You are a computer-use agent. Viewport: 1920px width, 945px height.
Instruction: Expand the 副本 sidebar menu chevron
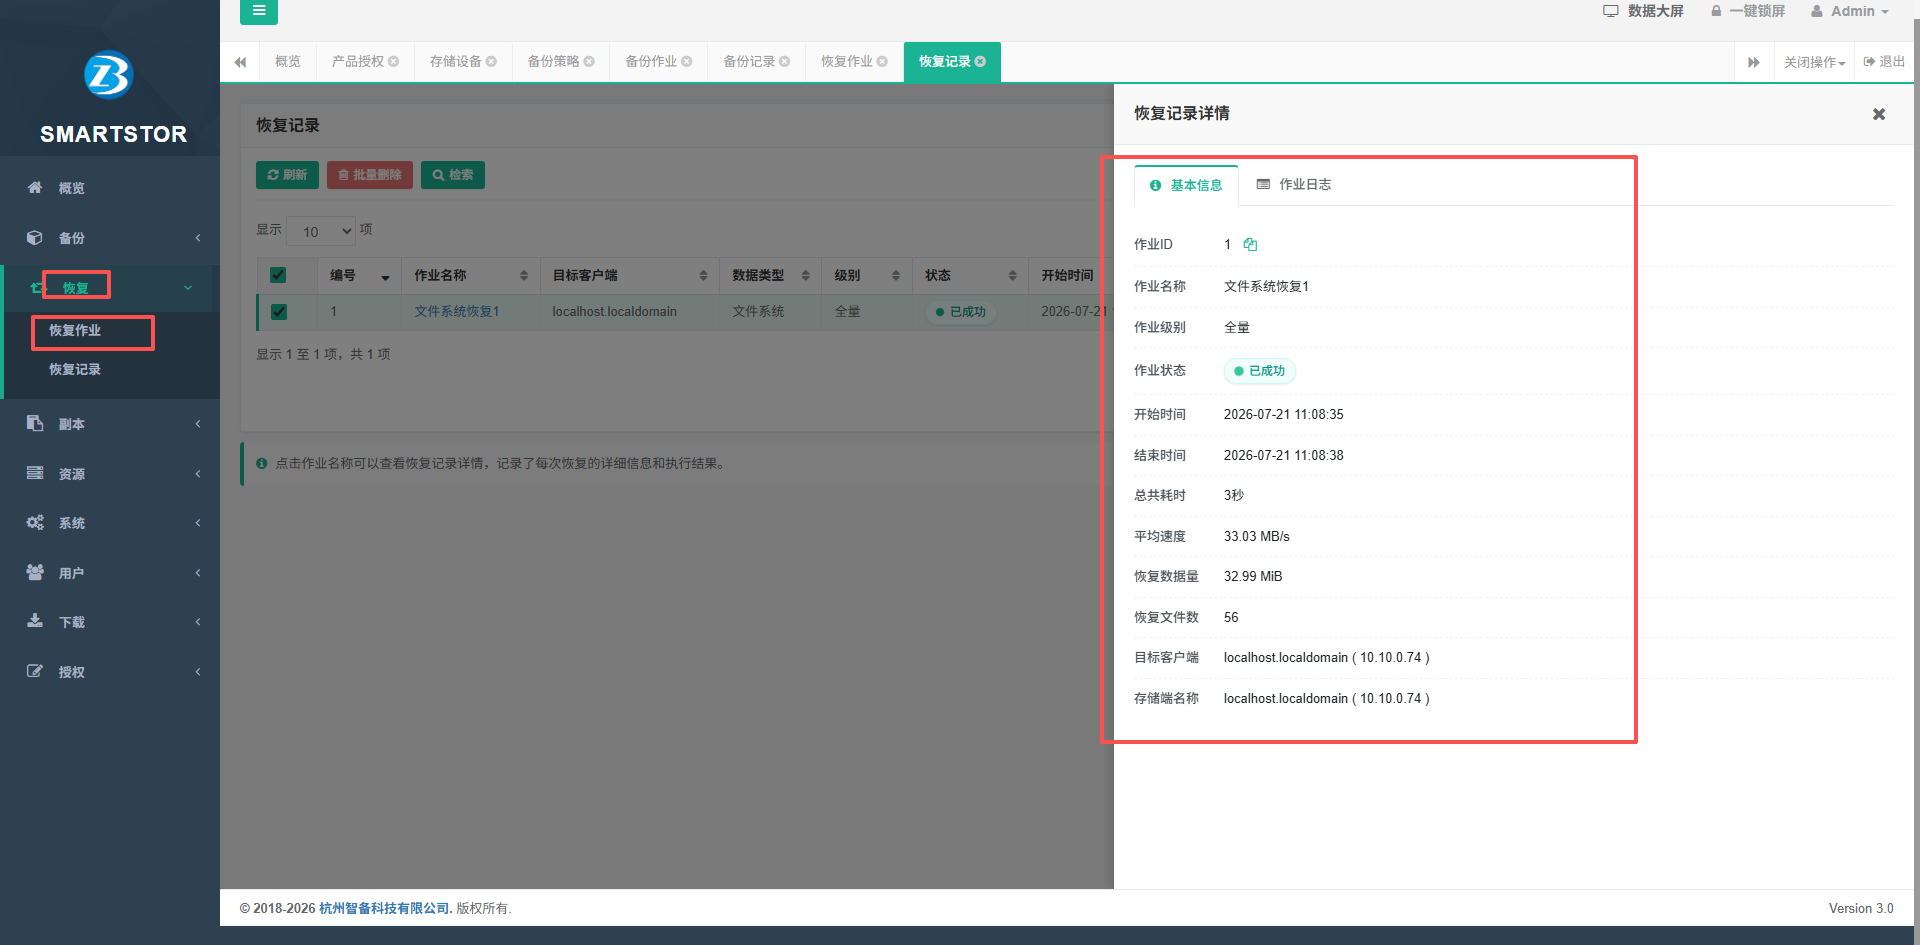(x=198, y=424)
